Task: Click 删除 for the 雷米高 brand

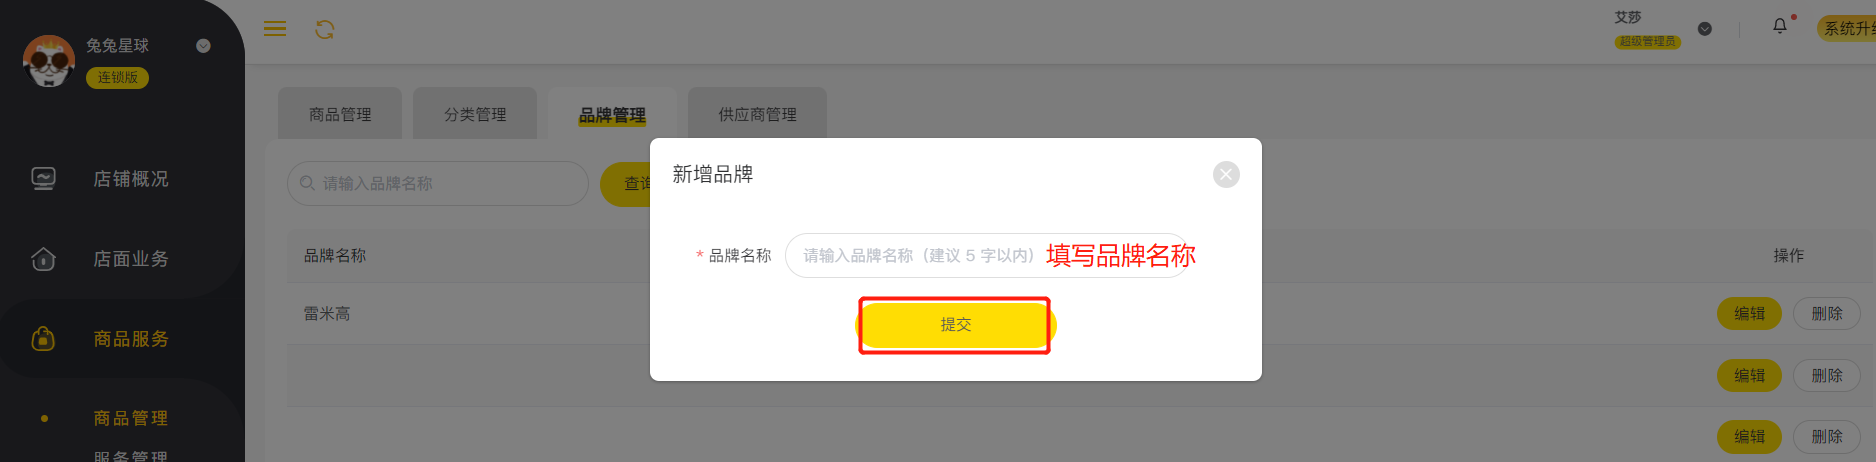Action: [x=1827, y=314]
